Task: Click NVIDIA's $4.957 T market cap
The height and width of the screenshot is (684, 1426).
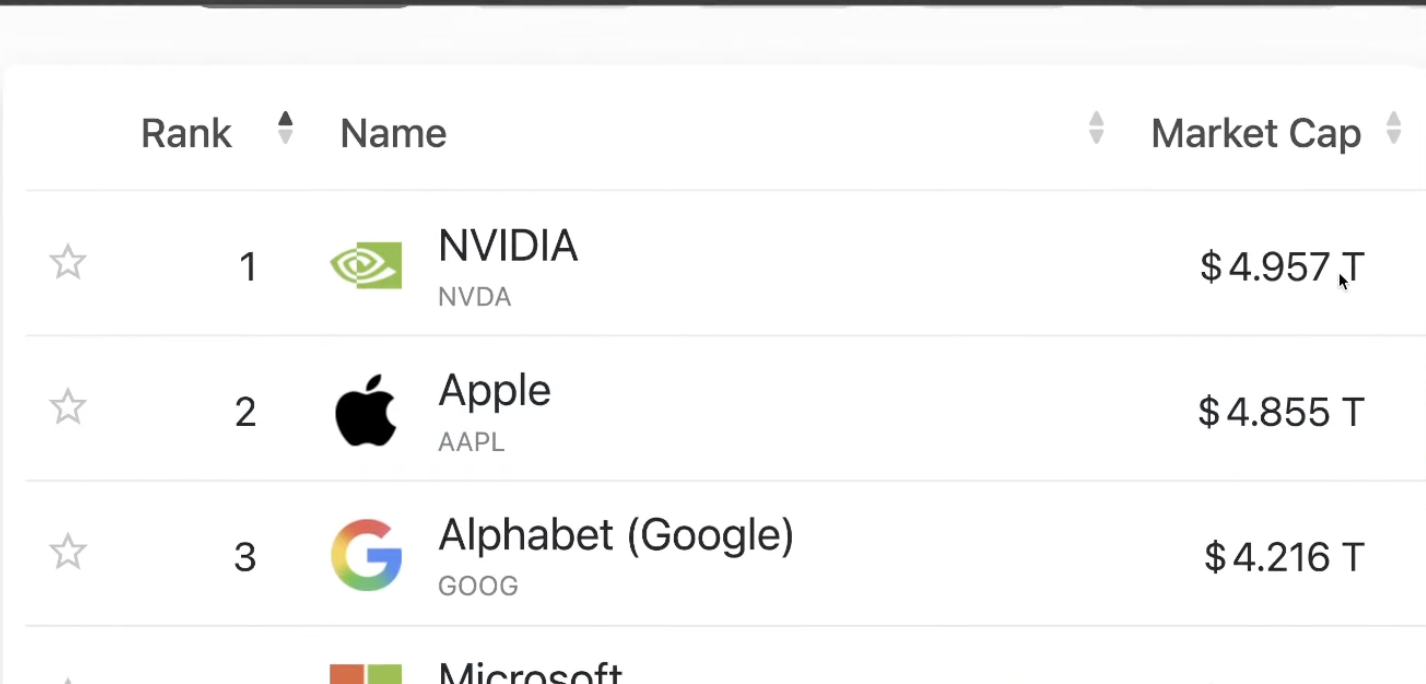Action: (1282, 267)
